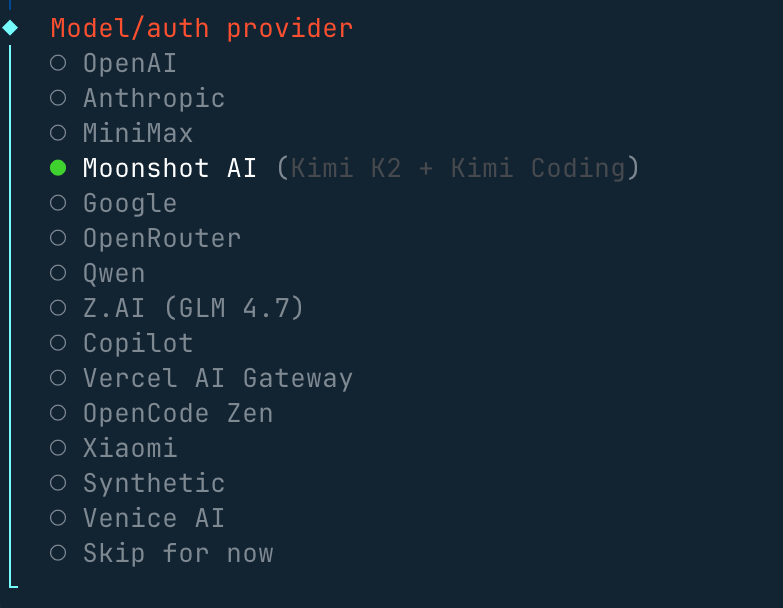Screen dimensions: 783x608
Task: Pick the OpenCode Zen radio option
Action: click(x=58, y=413)
